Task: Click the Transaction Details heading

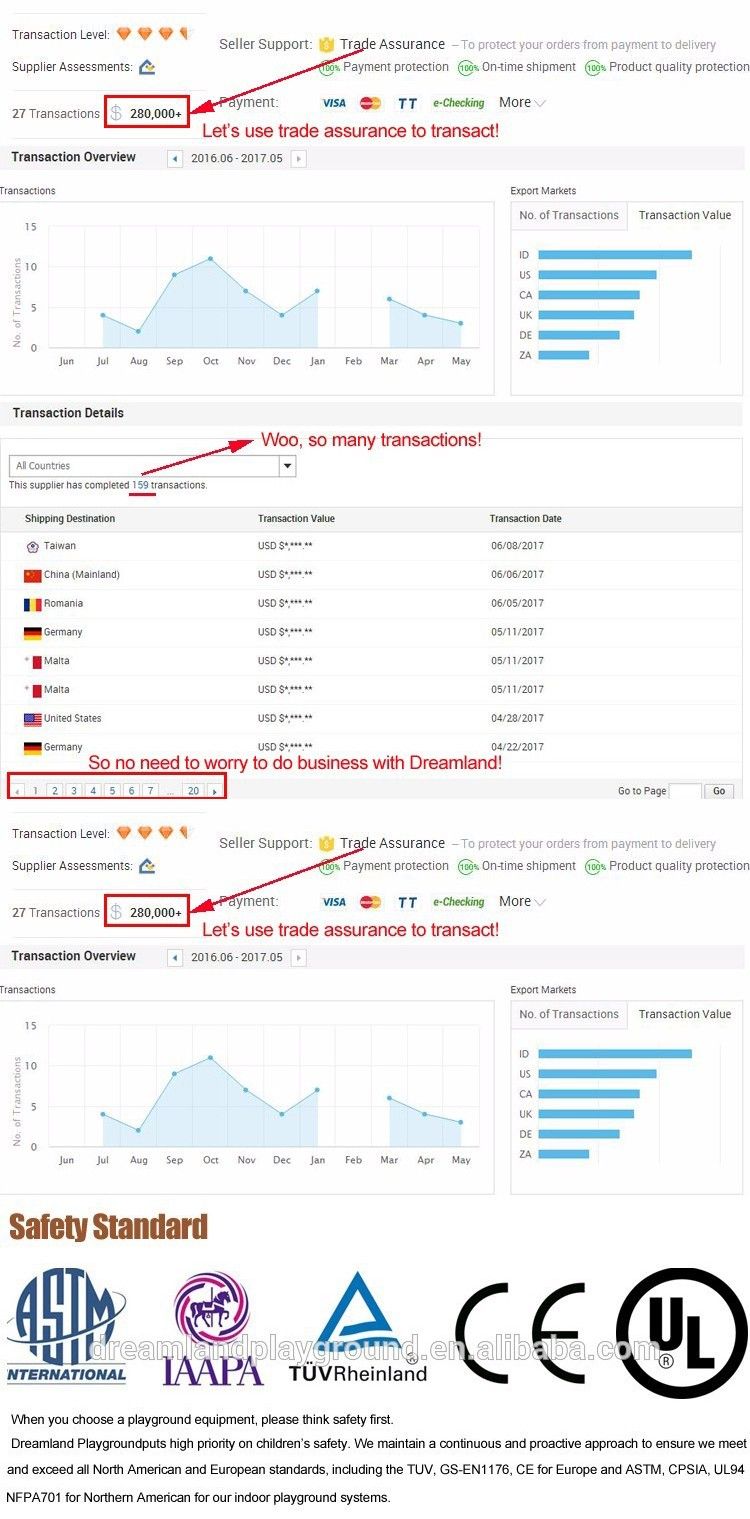Action: pos(68,413)
